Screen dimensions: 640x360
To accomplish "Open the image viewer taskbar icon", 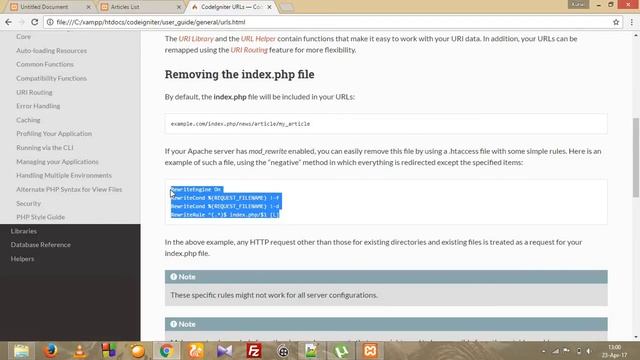I will point(311,351).
